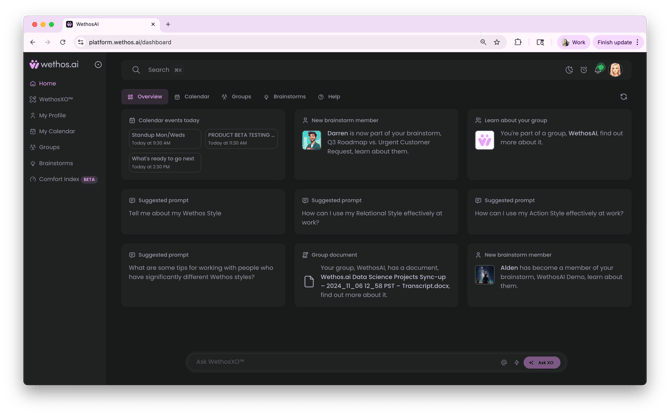Open the browser extensions puzzle icon

click(x=518, y=42)
